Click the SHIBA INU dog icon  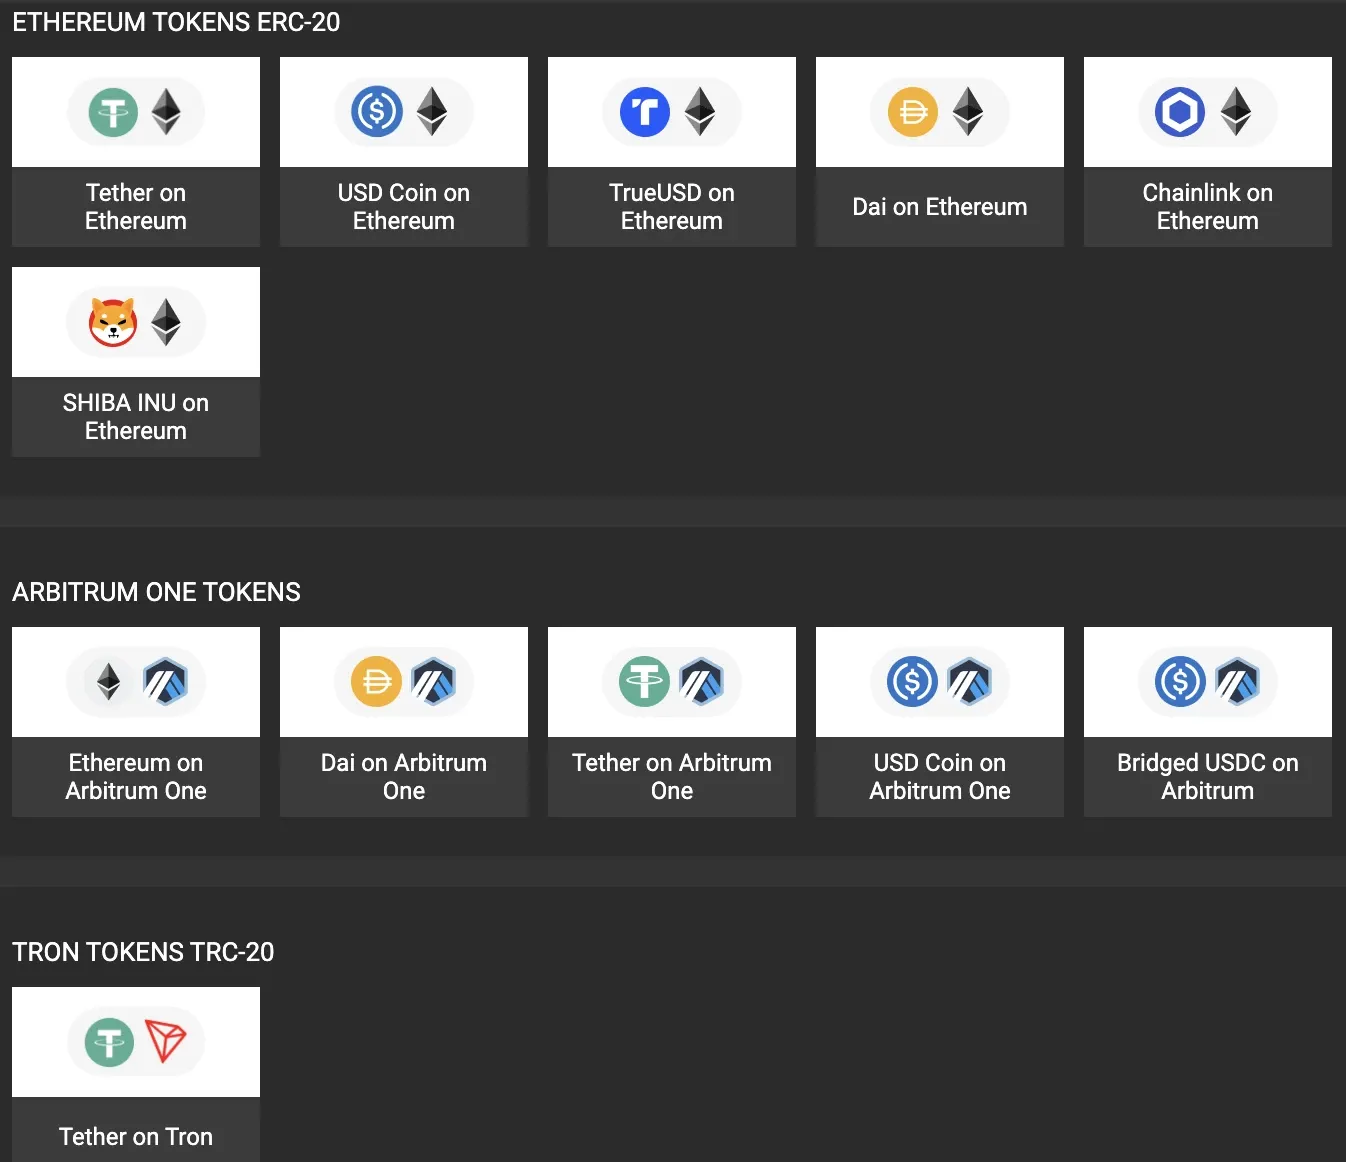(x=113, y=322)
